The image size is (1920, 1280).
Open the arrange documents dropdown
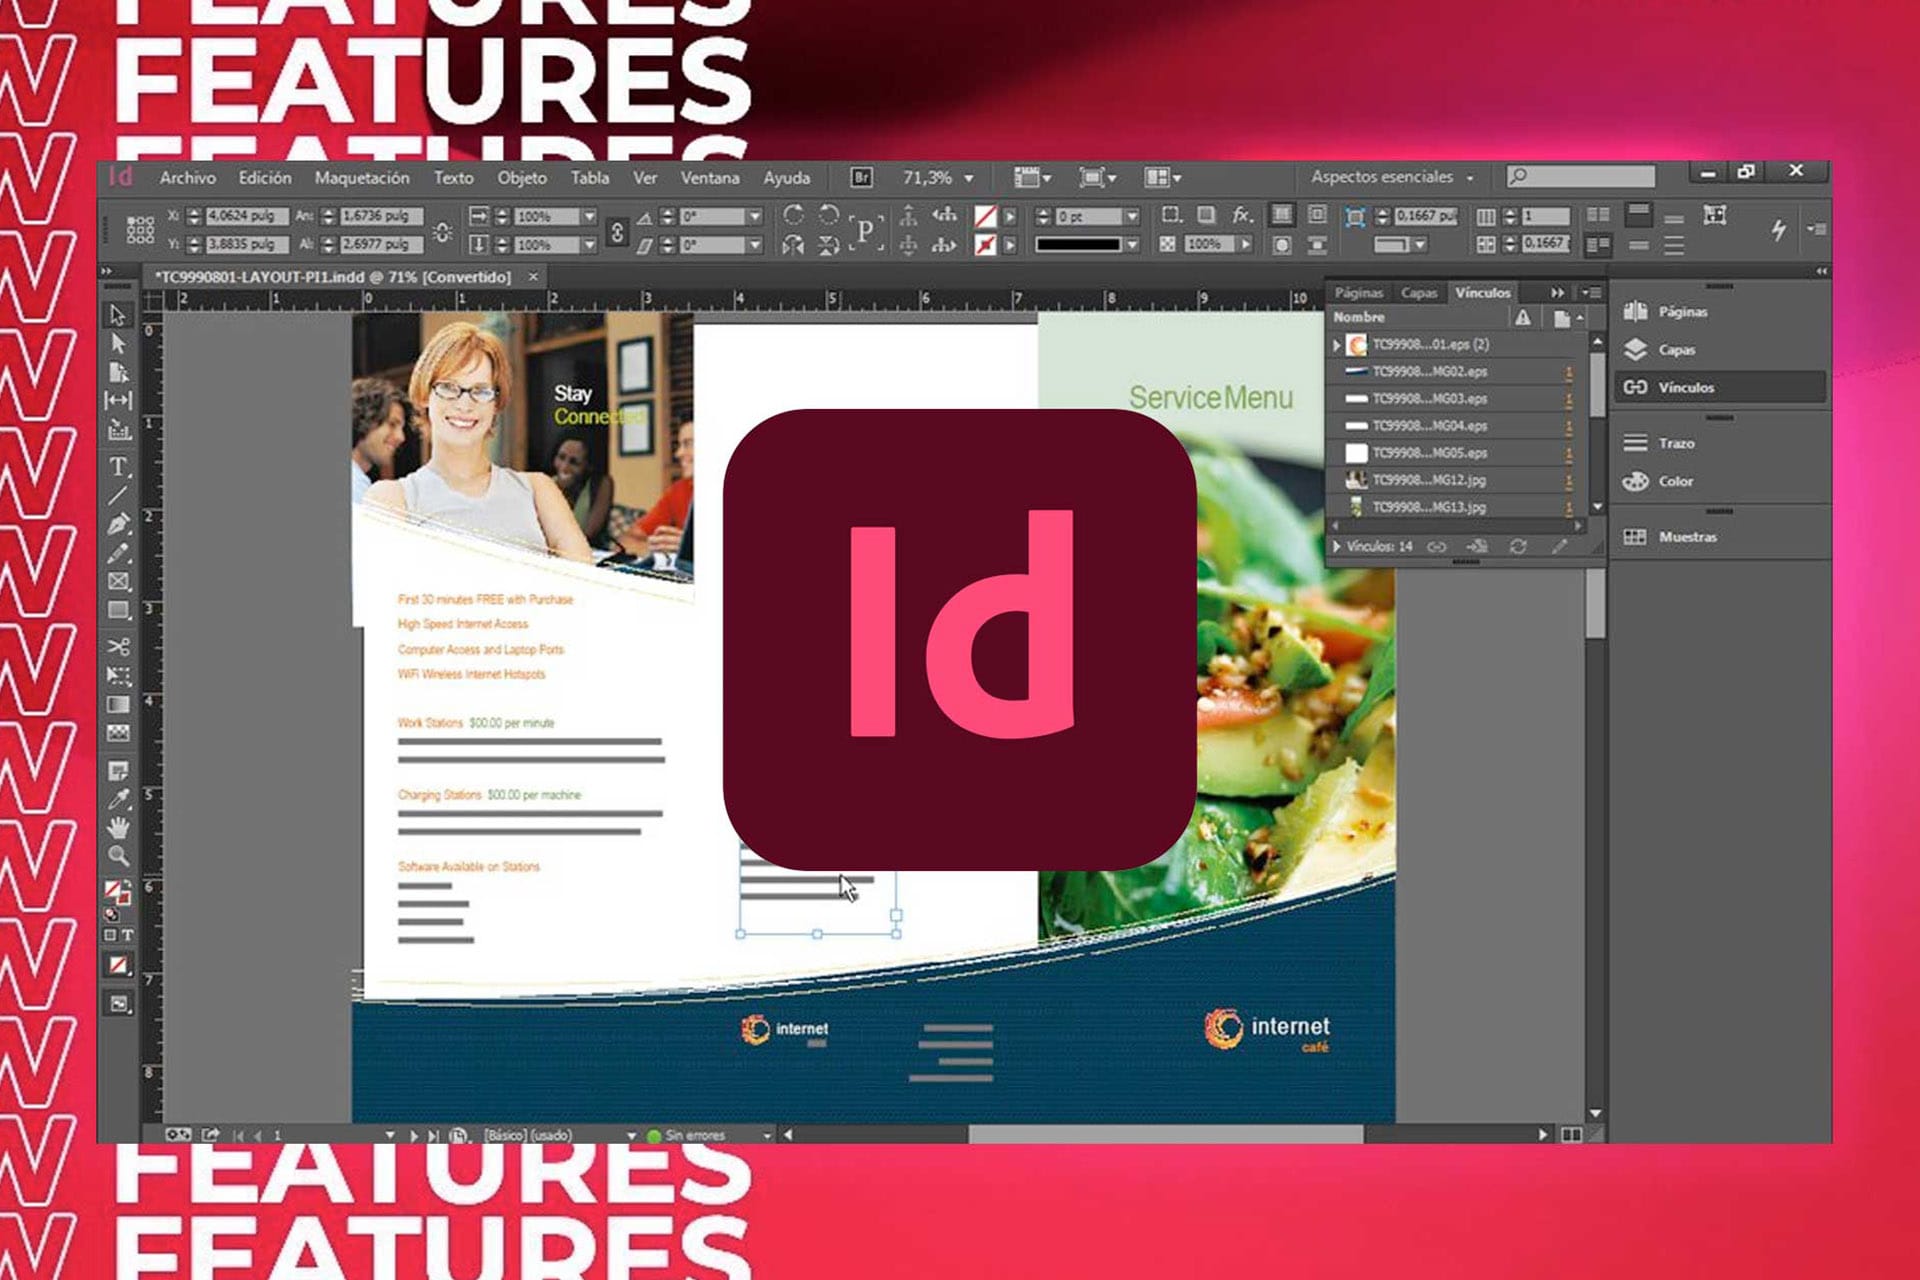point(1163,178)
